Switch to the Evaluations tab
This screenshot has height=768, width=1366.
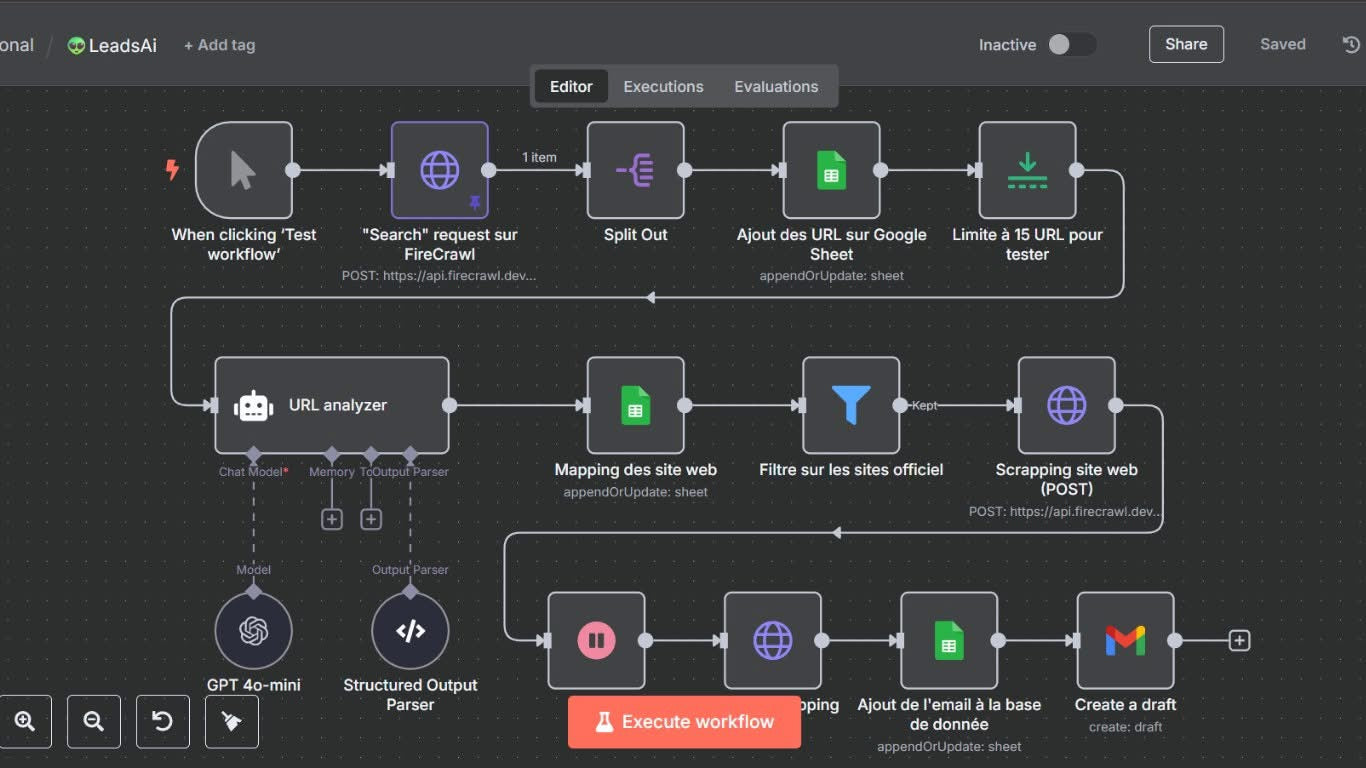tap(776, 86)
